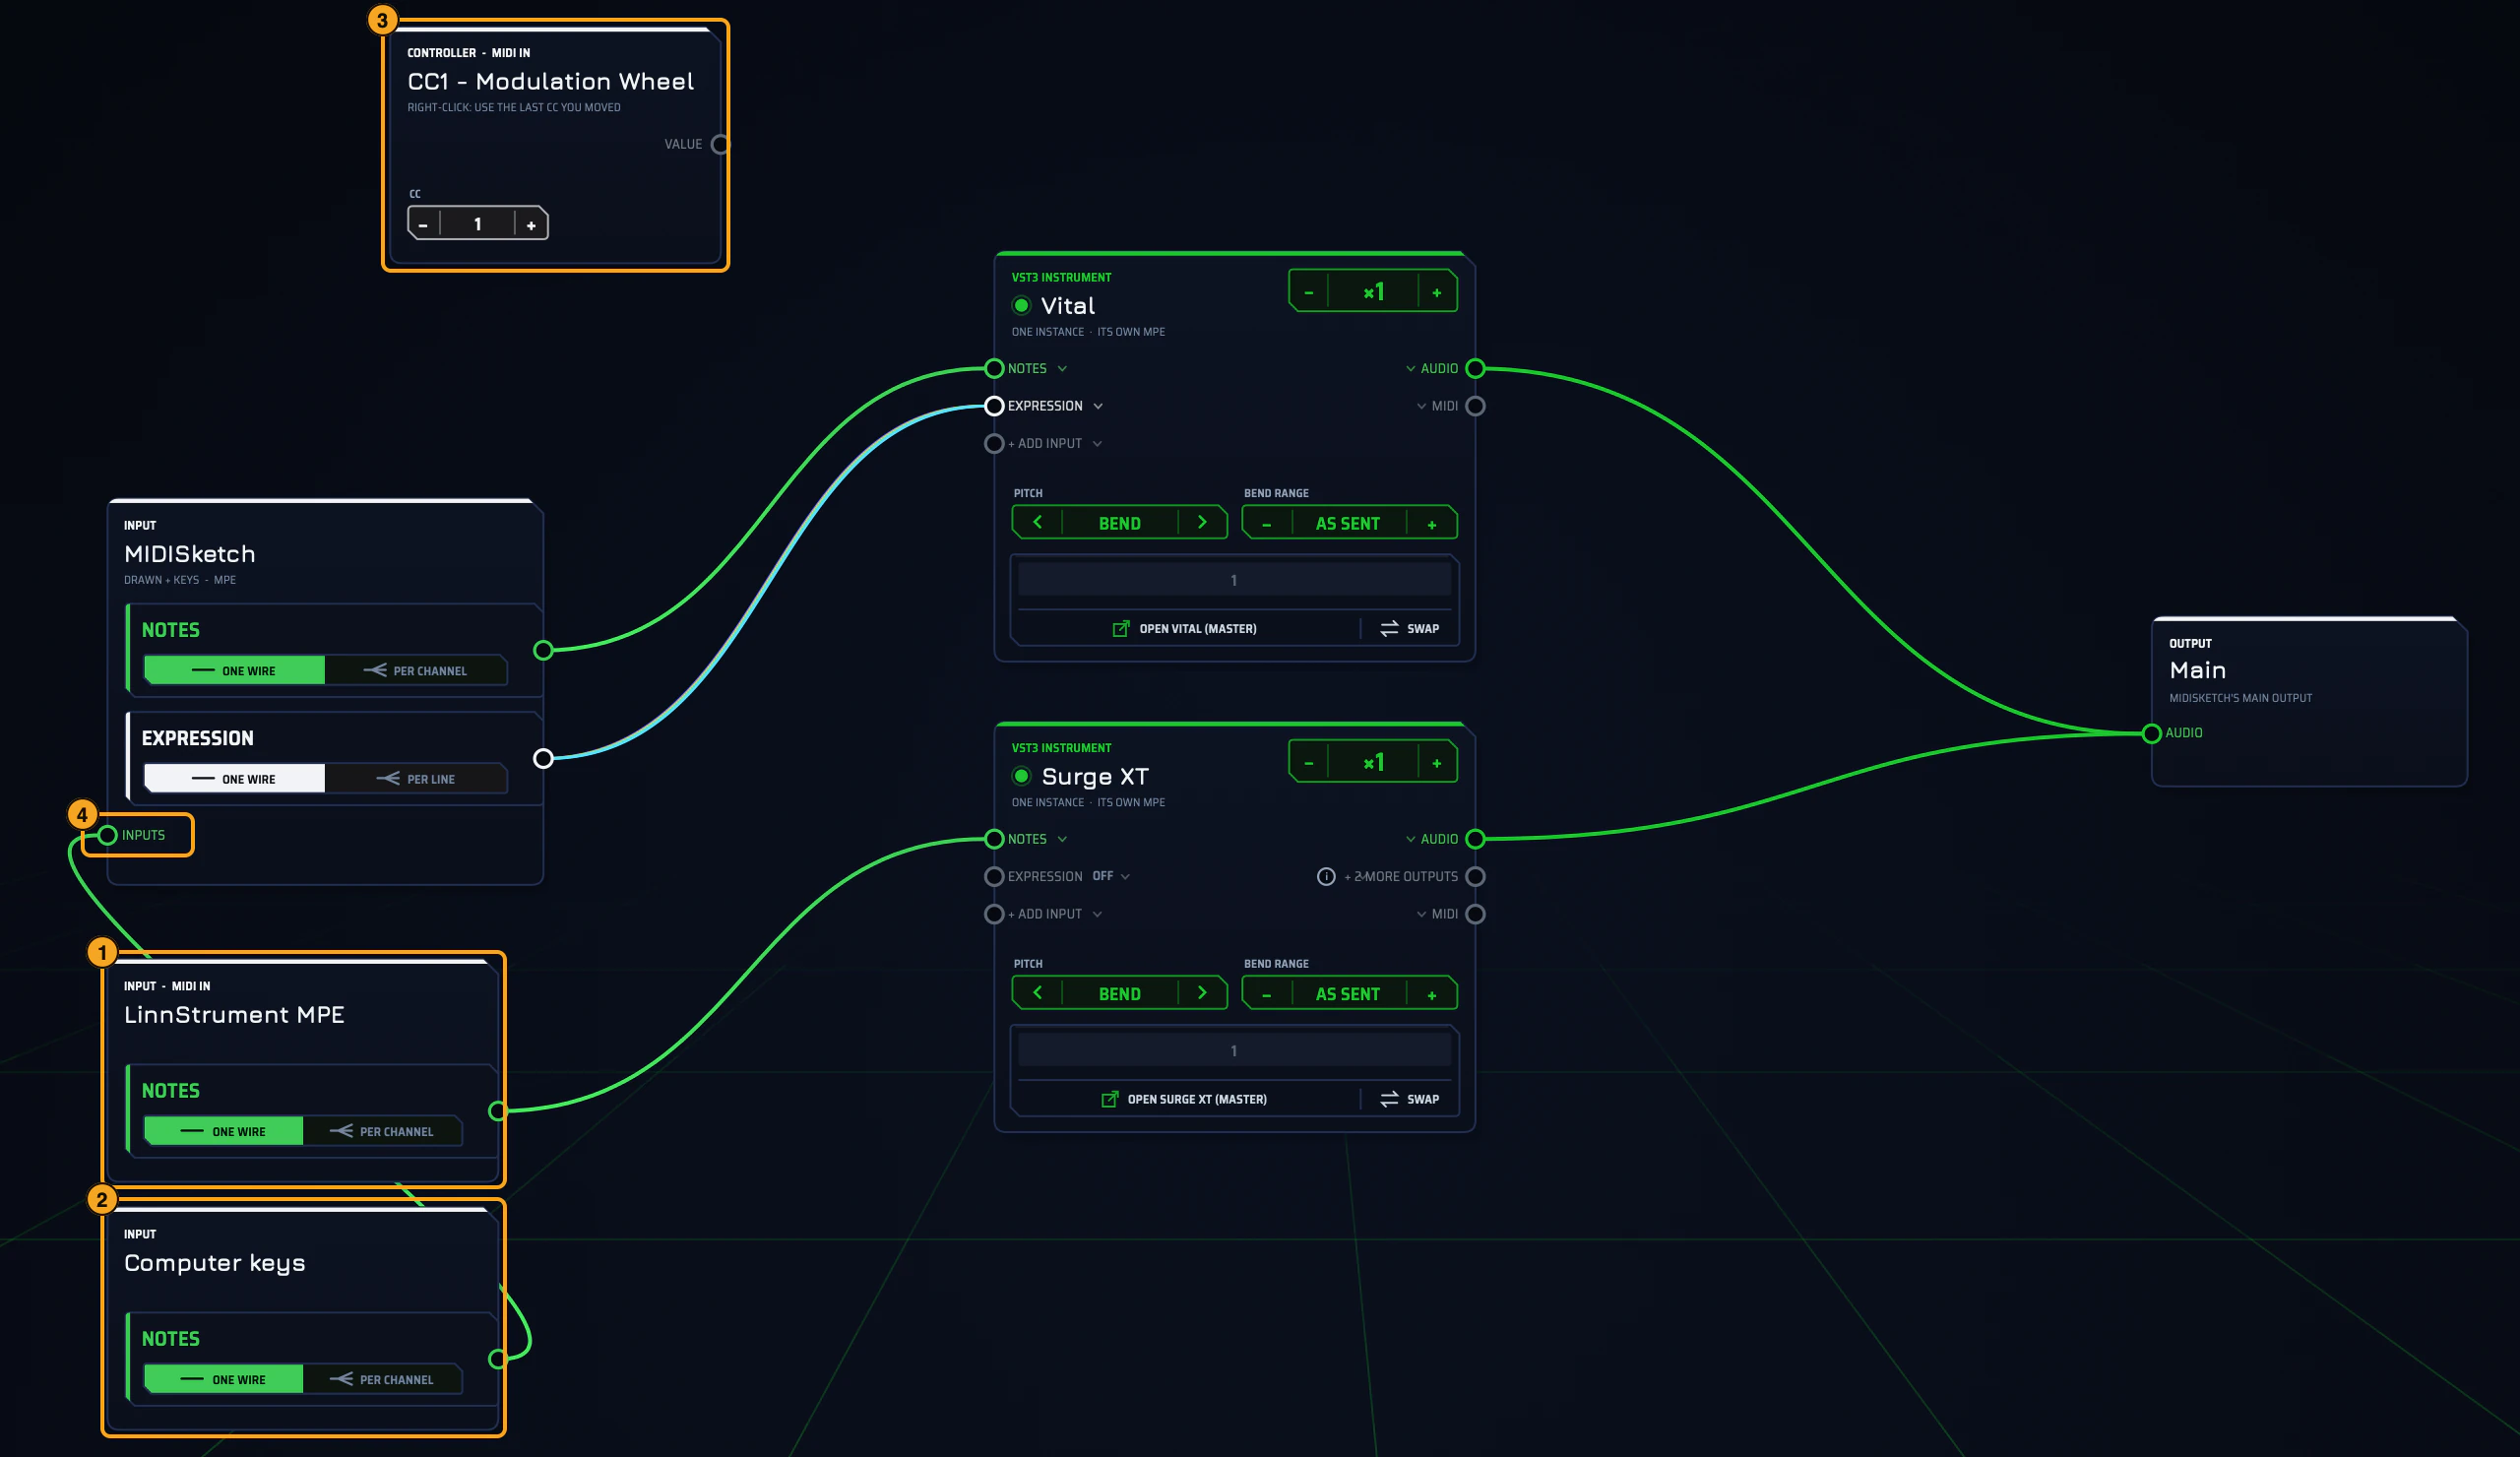Screen dimensions: 2520x1457
Task: Decrease Surge XT instance count
Action: click(1308, 763)
